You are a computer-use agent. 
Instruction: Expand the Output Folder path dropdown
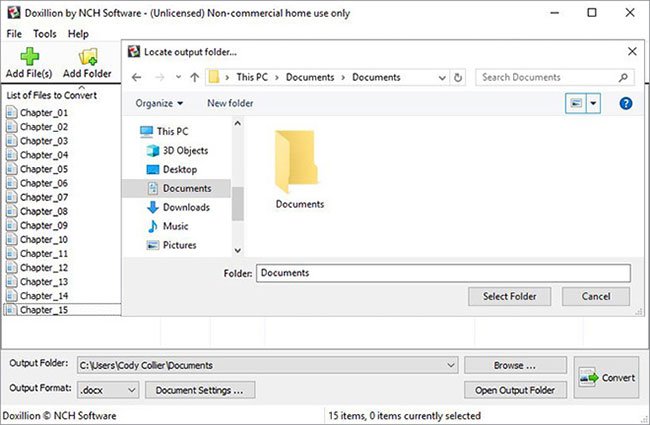[x=451, y=365]
